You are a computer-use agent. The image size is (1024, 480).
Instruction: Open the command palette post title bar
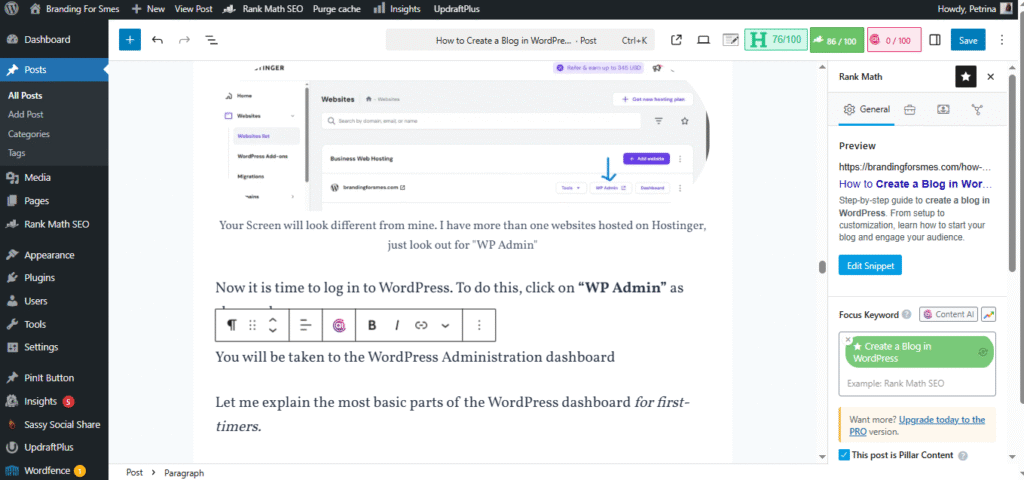click(x=522, y=40)
